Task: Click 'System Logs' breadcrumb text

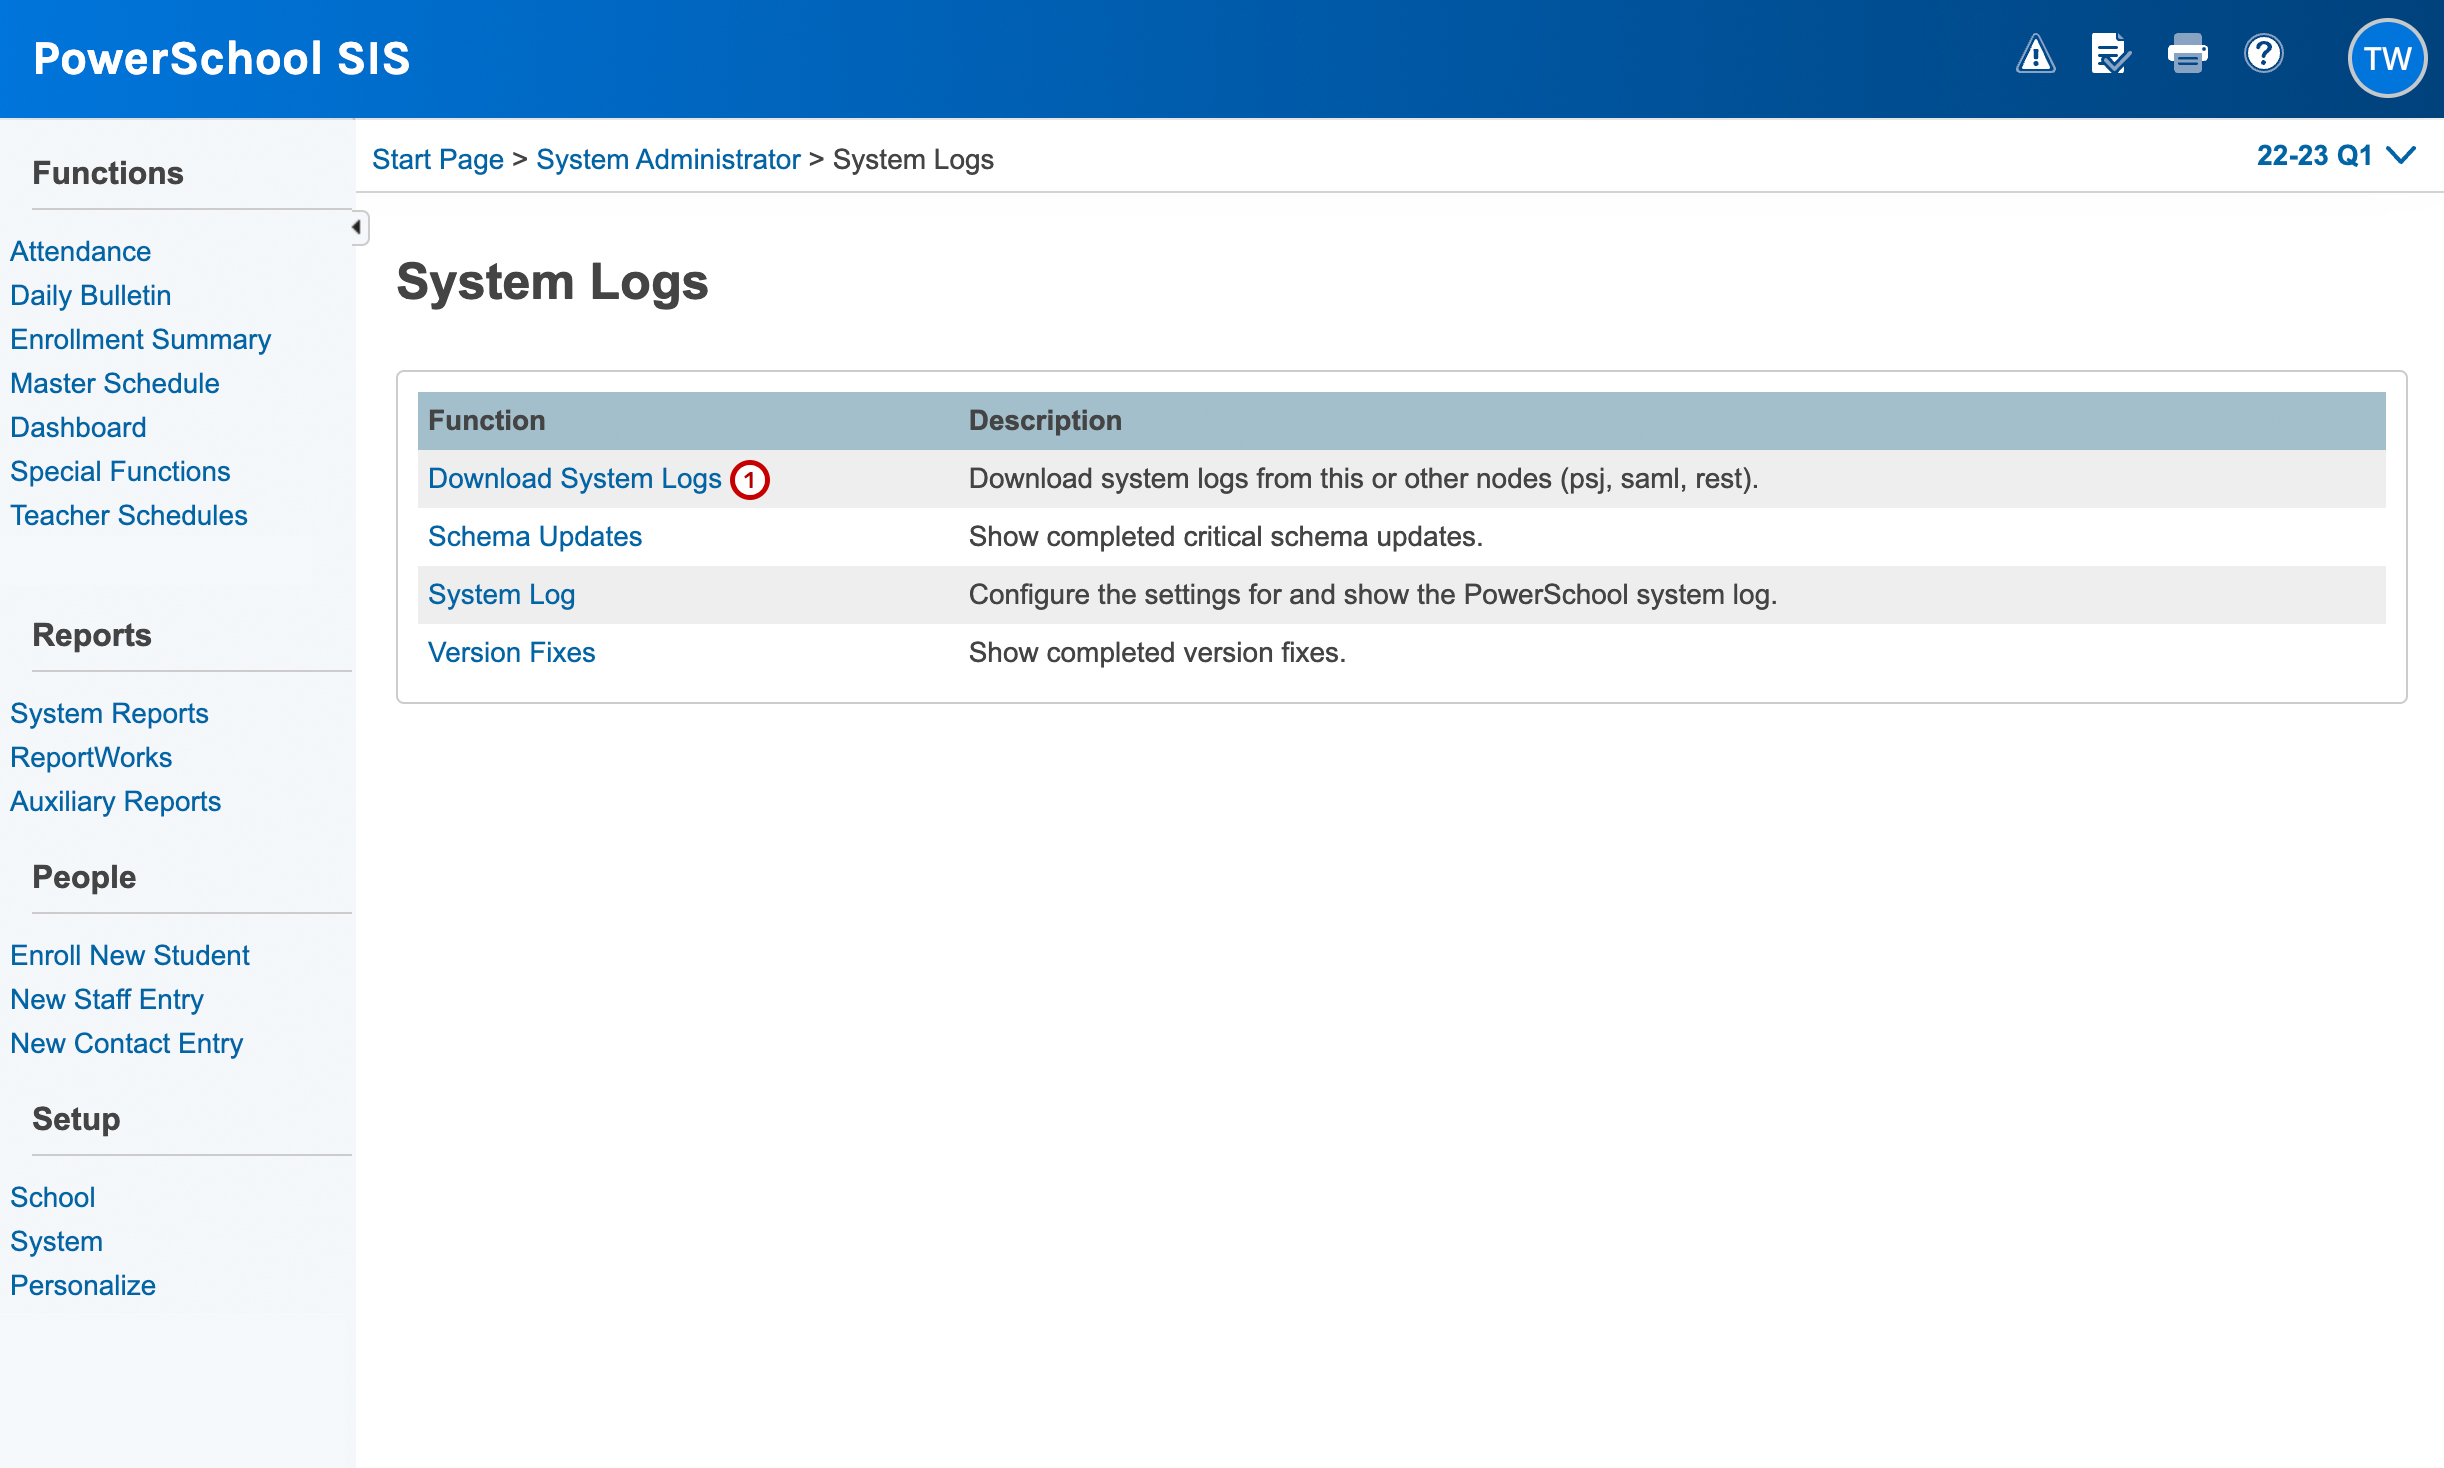Action: coord(913,160)
